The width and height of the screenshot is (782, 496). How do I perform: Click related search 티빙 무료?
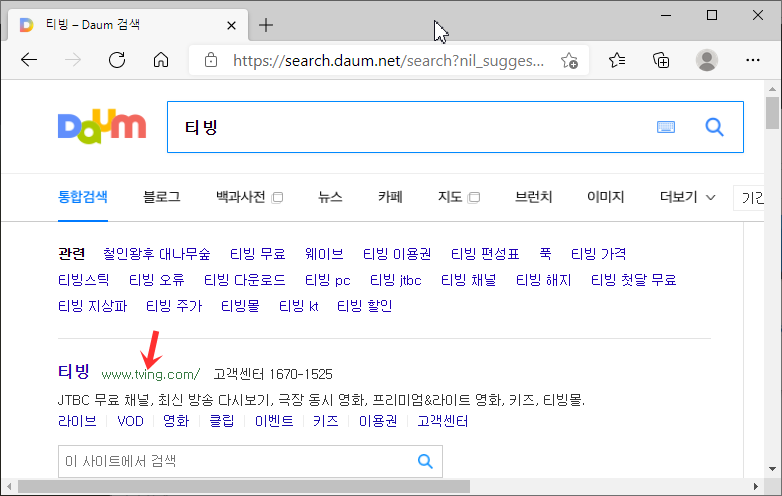(x=257, y=254)
